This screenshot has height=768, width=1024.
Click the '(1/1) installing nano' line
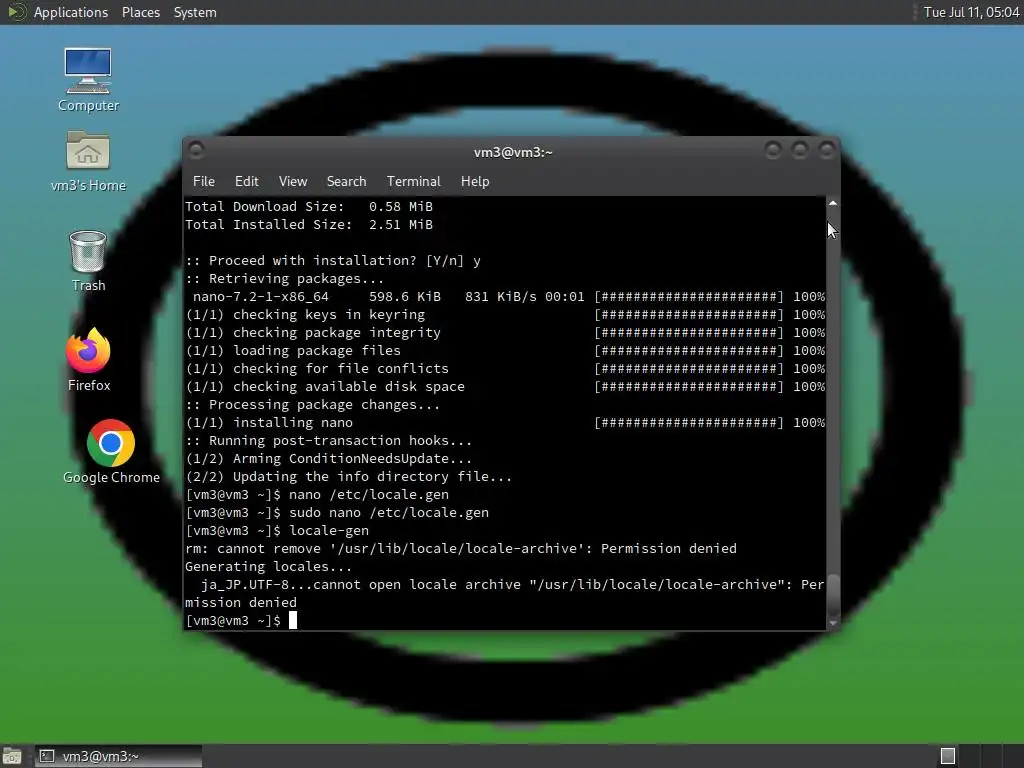505,423
